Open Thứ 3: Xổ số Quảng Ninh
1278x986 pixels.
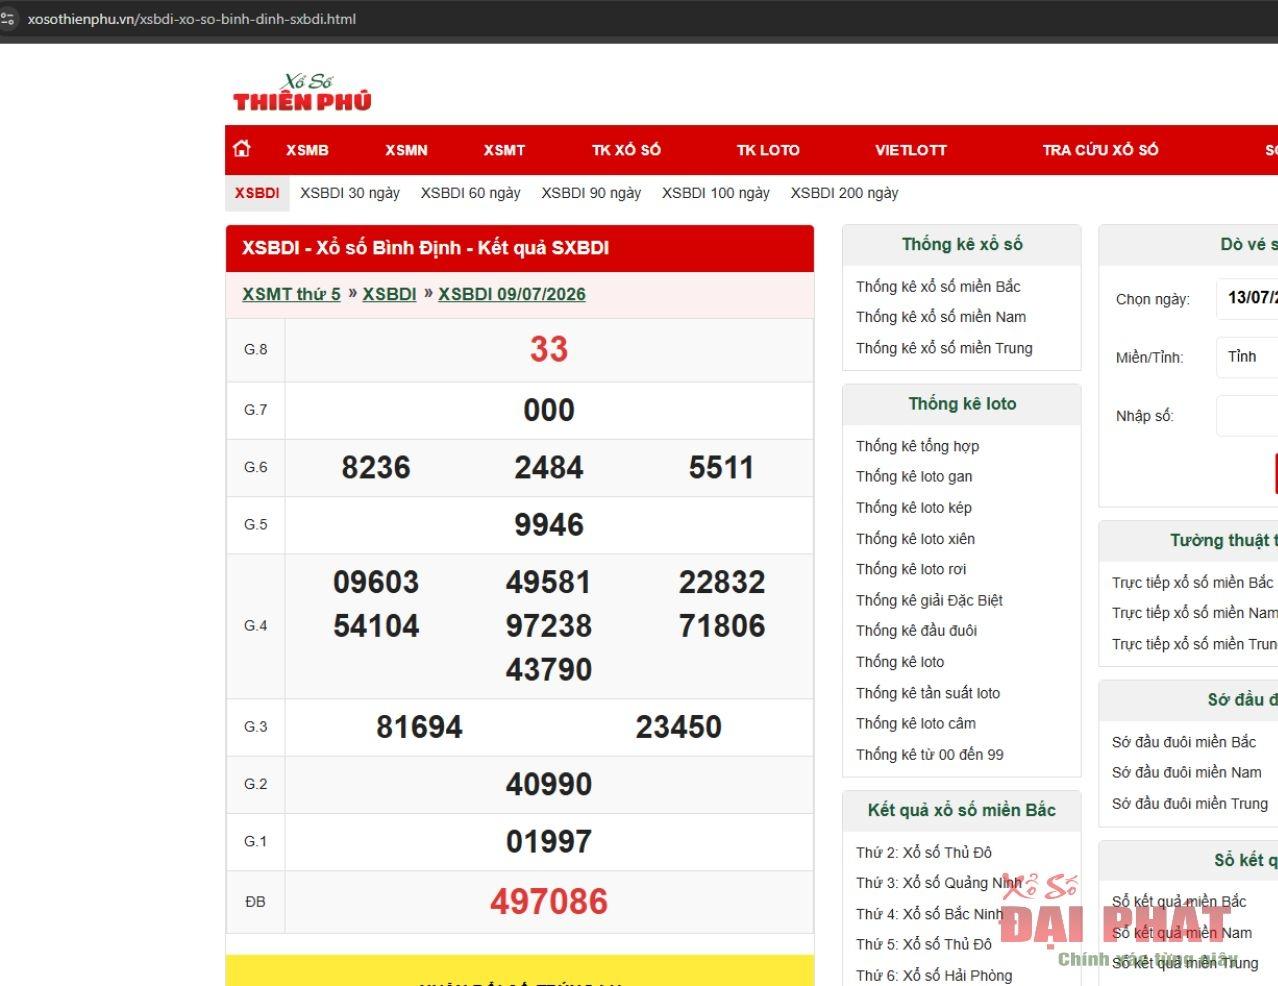click(939, 882)
